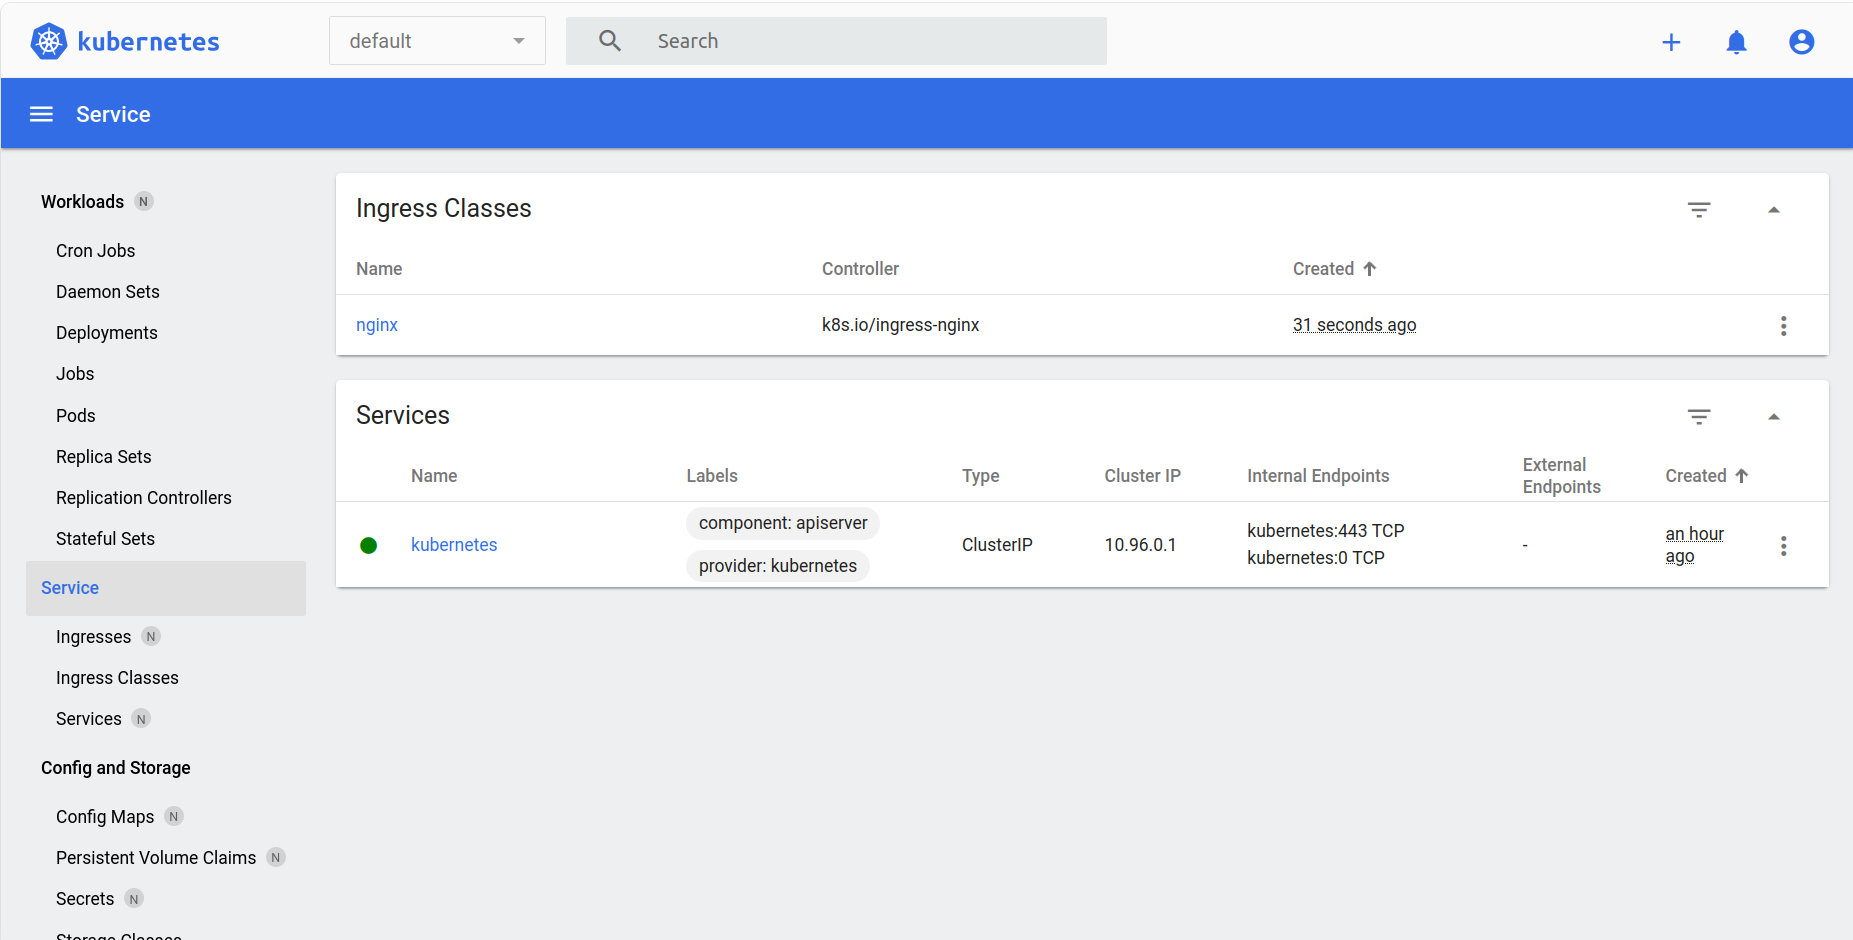Click the component: apiserver label chip
This screenshot has height=940, width=1853.
[x=783, y=523]
